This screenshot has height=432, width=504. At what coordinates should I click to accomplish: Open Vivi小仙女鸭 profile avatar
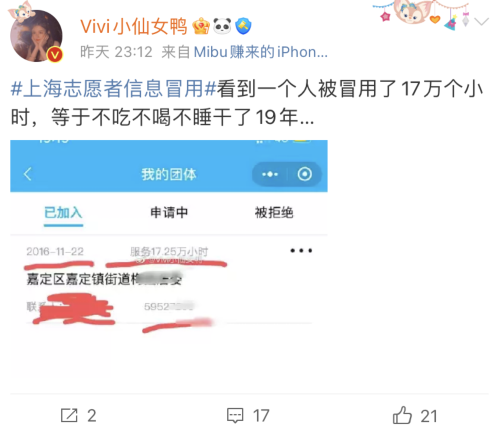36,36
